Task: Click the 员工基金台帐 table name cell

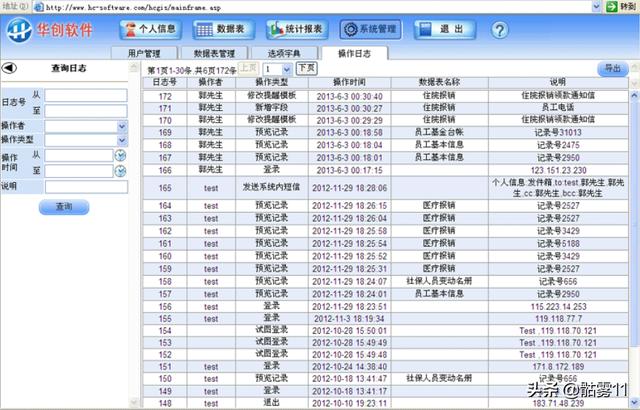Action: 439,133
